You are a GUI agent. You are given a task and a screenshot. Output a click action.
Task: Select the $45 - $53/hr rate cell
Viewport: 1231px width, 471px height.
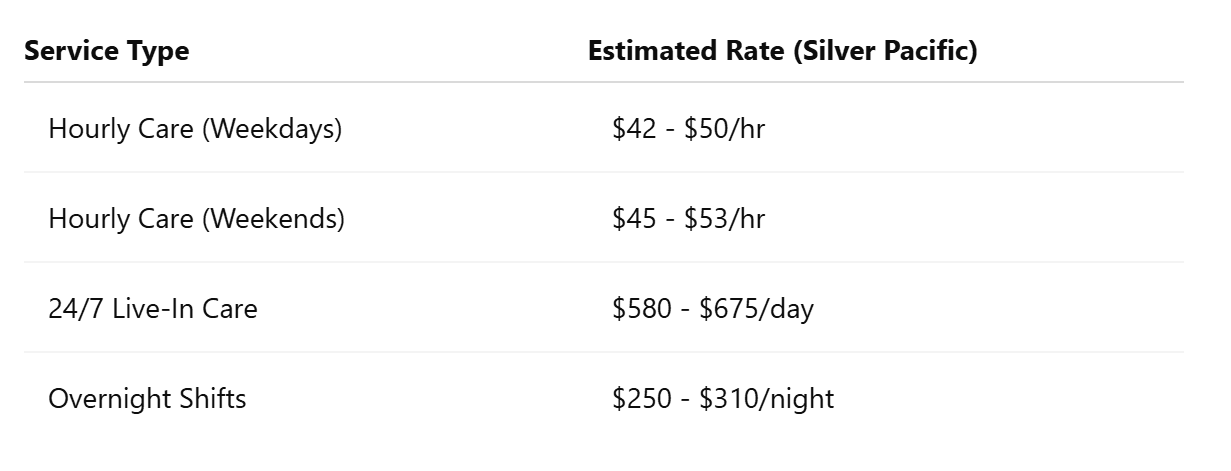(x=688, y=219)
